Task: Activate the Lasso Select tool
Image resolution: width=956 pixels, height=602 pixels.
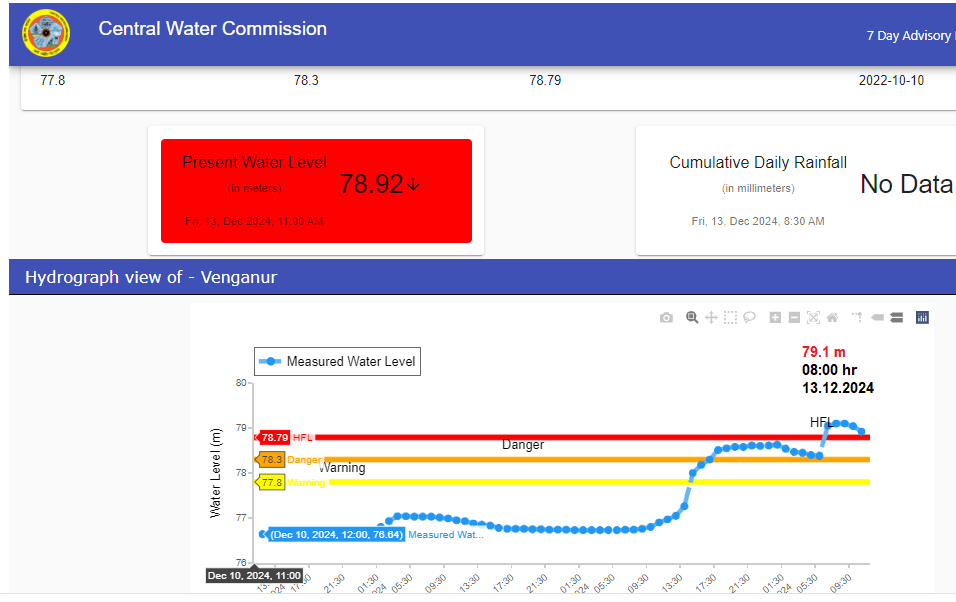Action: point(749,318)
